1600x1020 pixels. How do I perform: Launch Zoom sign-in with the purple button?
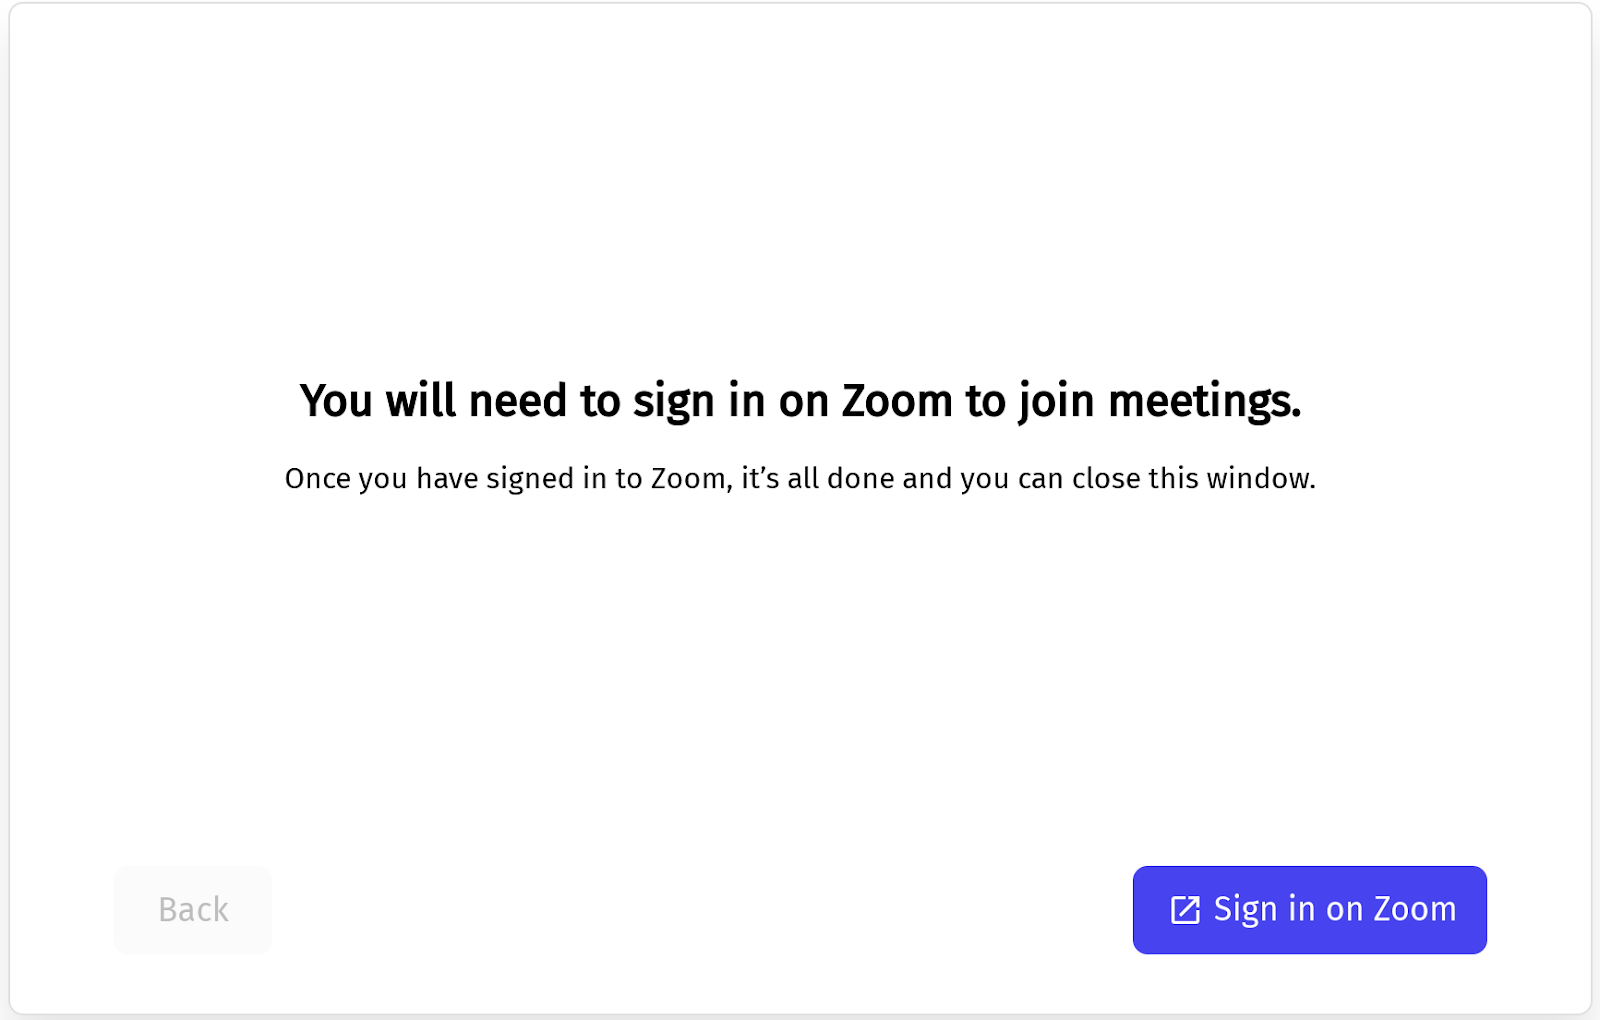pos(1309,910)
